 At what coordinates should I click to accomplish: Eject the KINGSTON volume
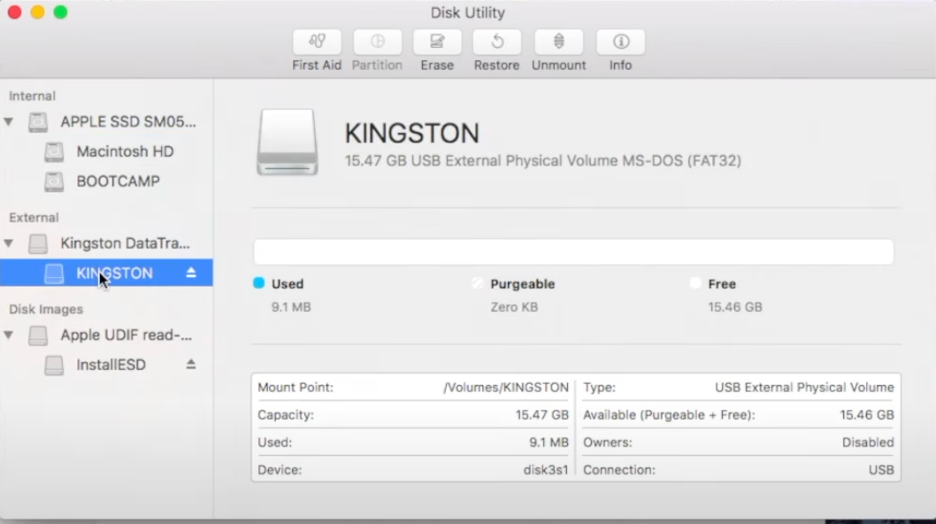(191, 273)
